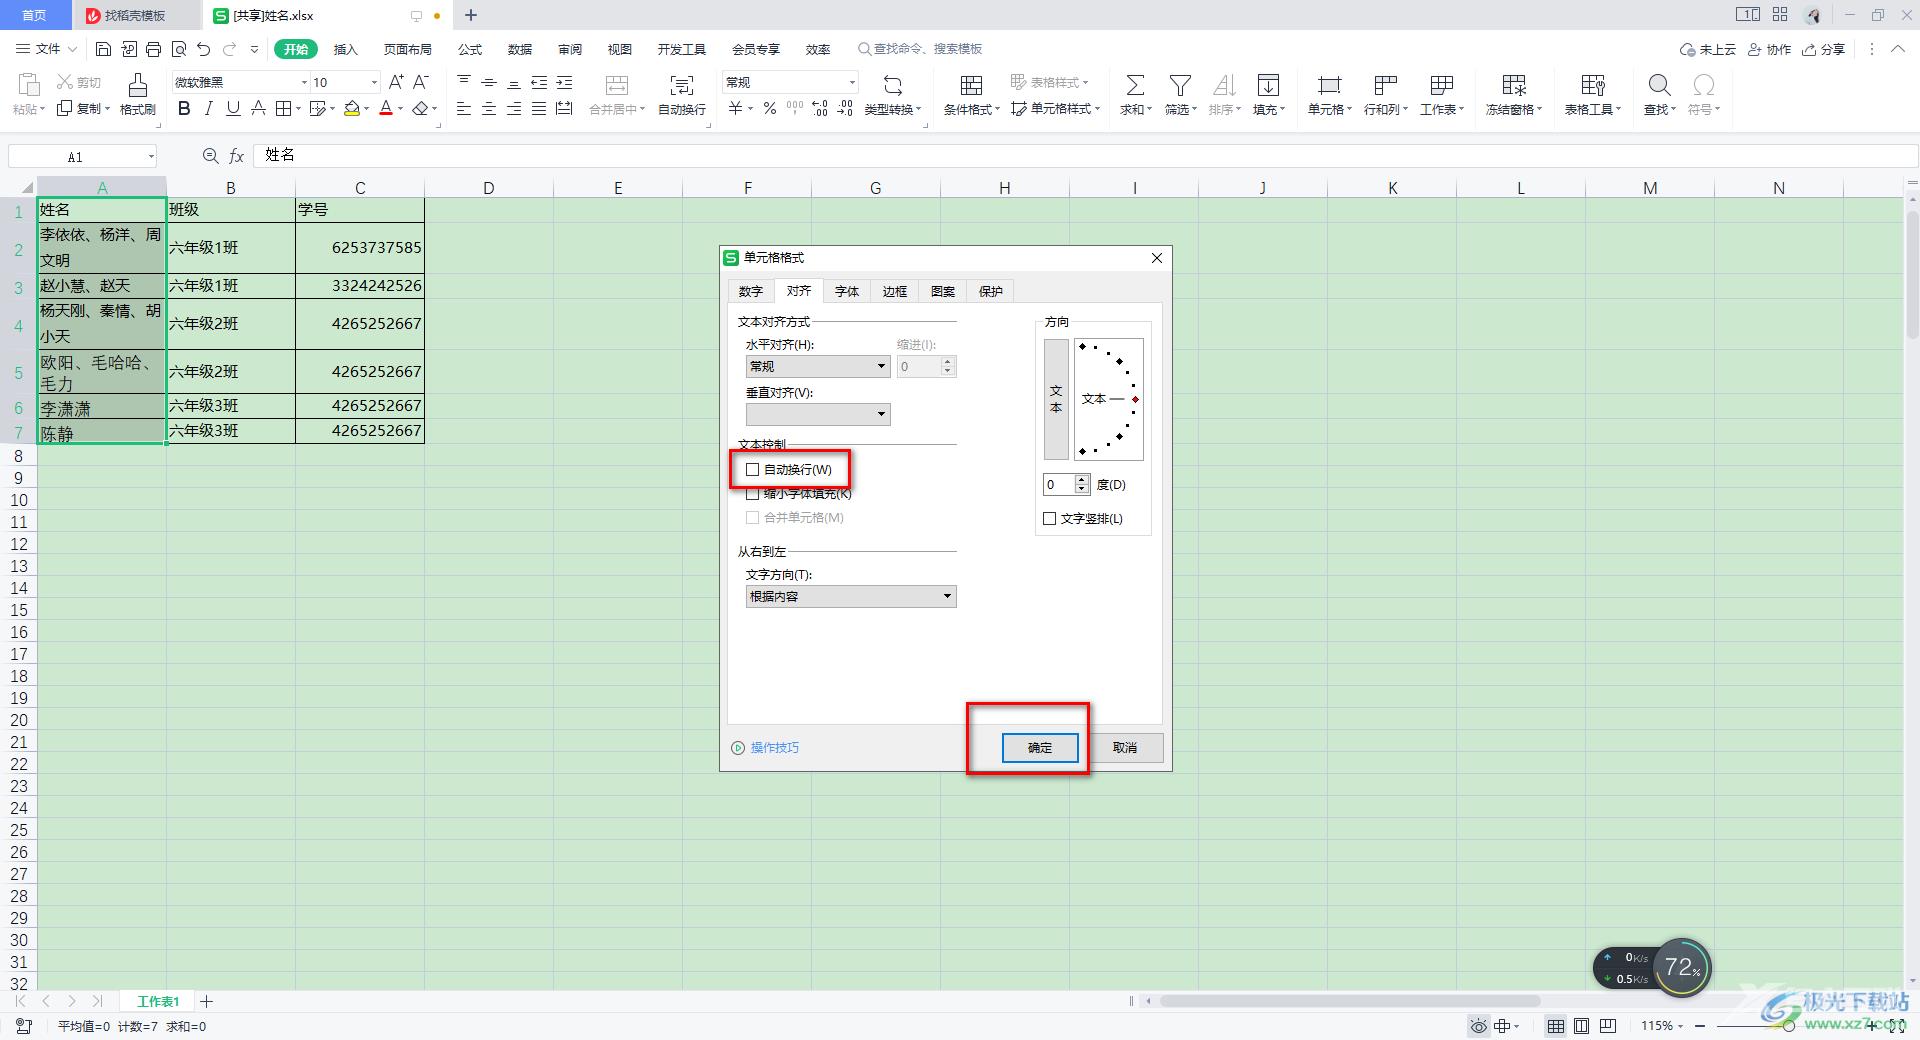Toggle Bold formatting
Image resolution: width=1920 pixels, height=1040 pixels.
tap(184, 109)
